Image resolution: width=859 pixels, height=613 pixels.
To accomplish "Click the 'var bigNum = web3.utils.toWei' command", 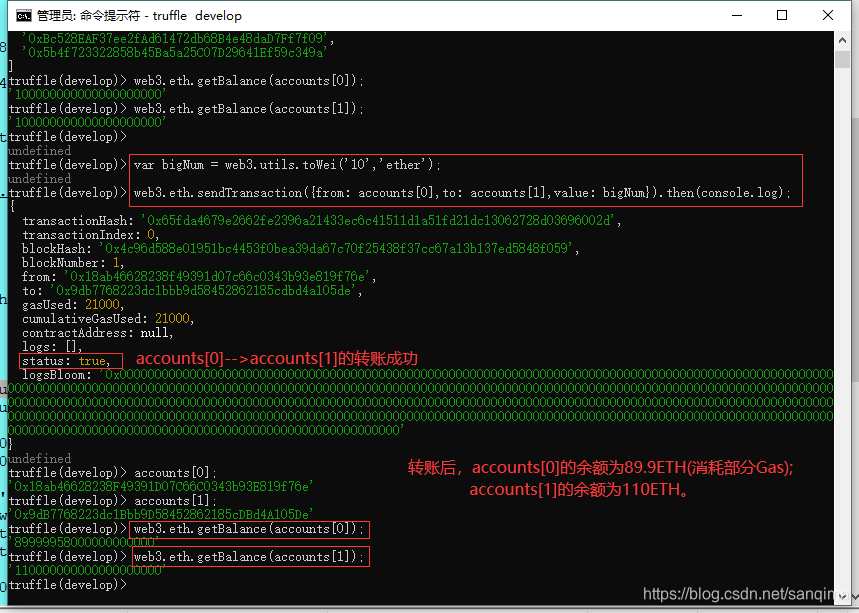I will pos(287,165).
